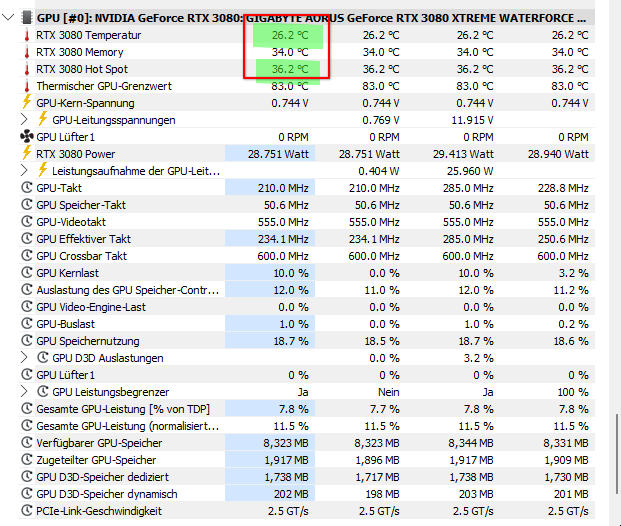621x526 pixels.
Task: Click clock icon of GPU Crossbar Takt
Action: [x=27, y=255]
